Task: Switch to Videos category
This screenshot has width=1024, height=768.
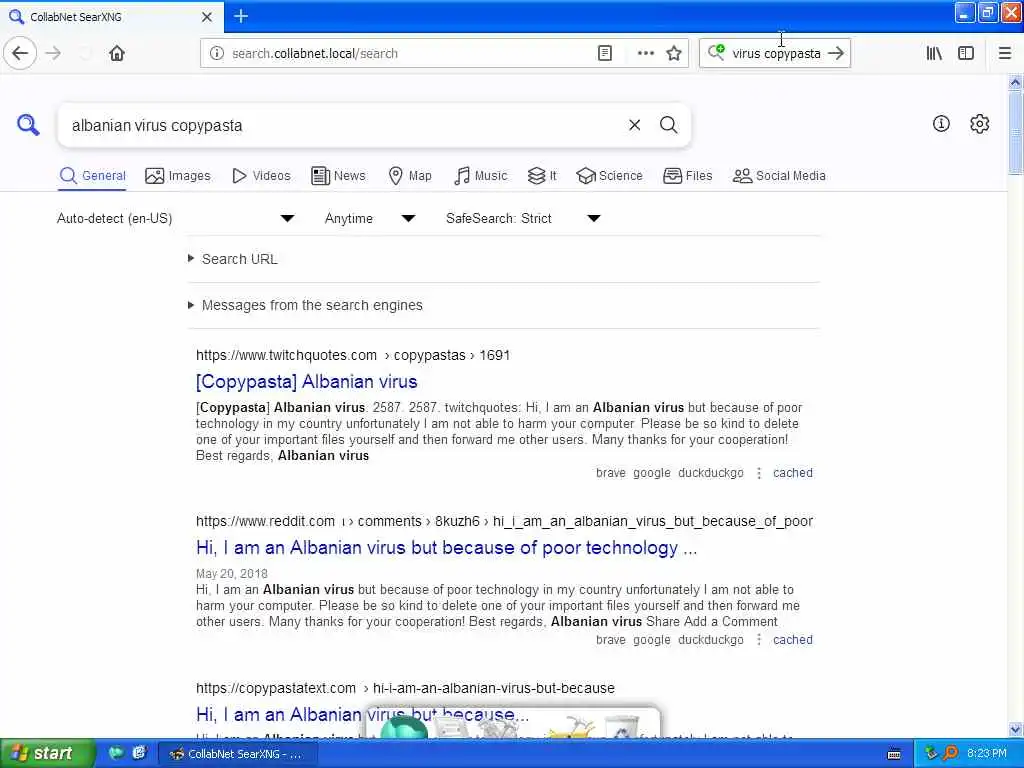Action: 261,176
